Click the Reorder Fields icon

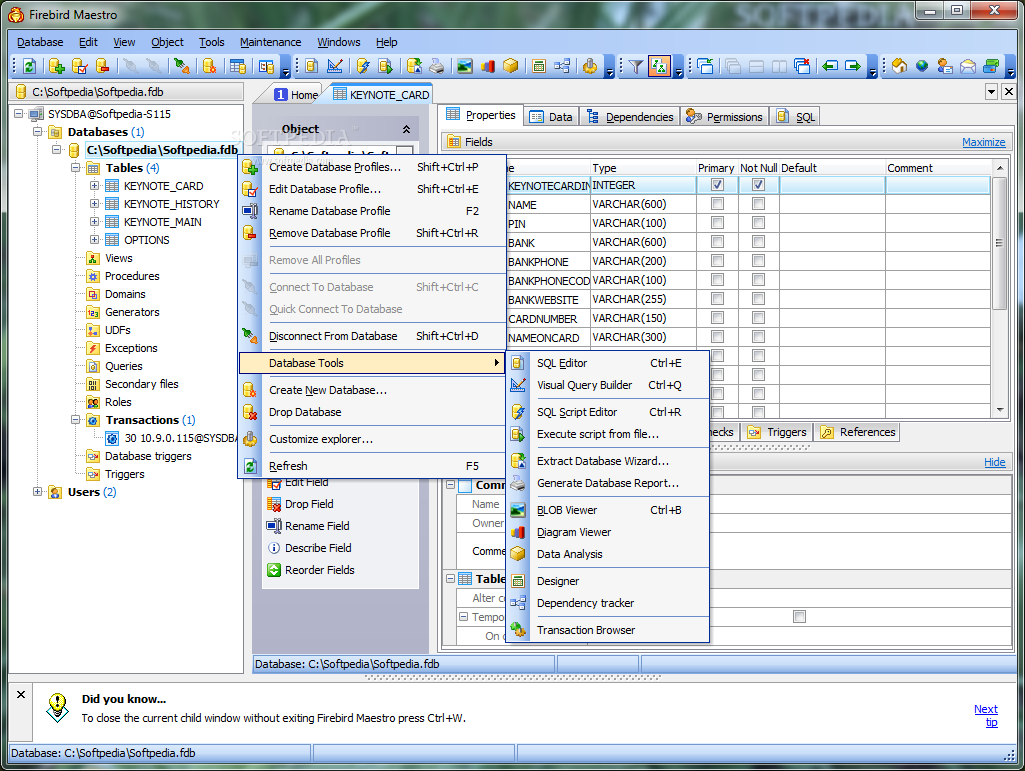pos(274,570)
